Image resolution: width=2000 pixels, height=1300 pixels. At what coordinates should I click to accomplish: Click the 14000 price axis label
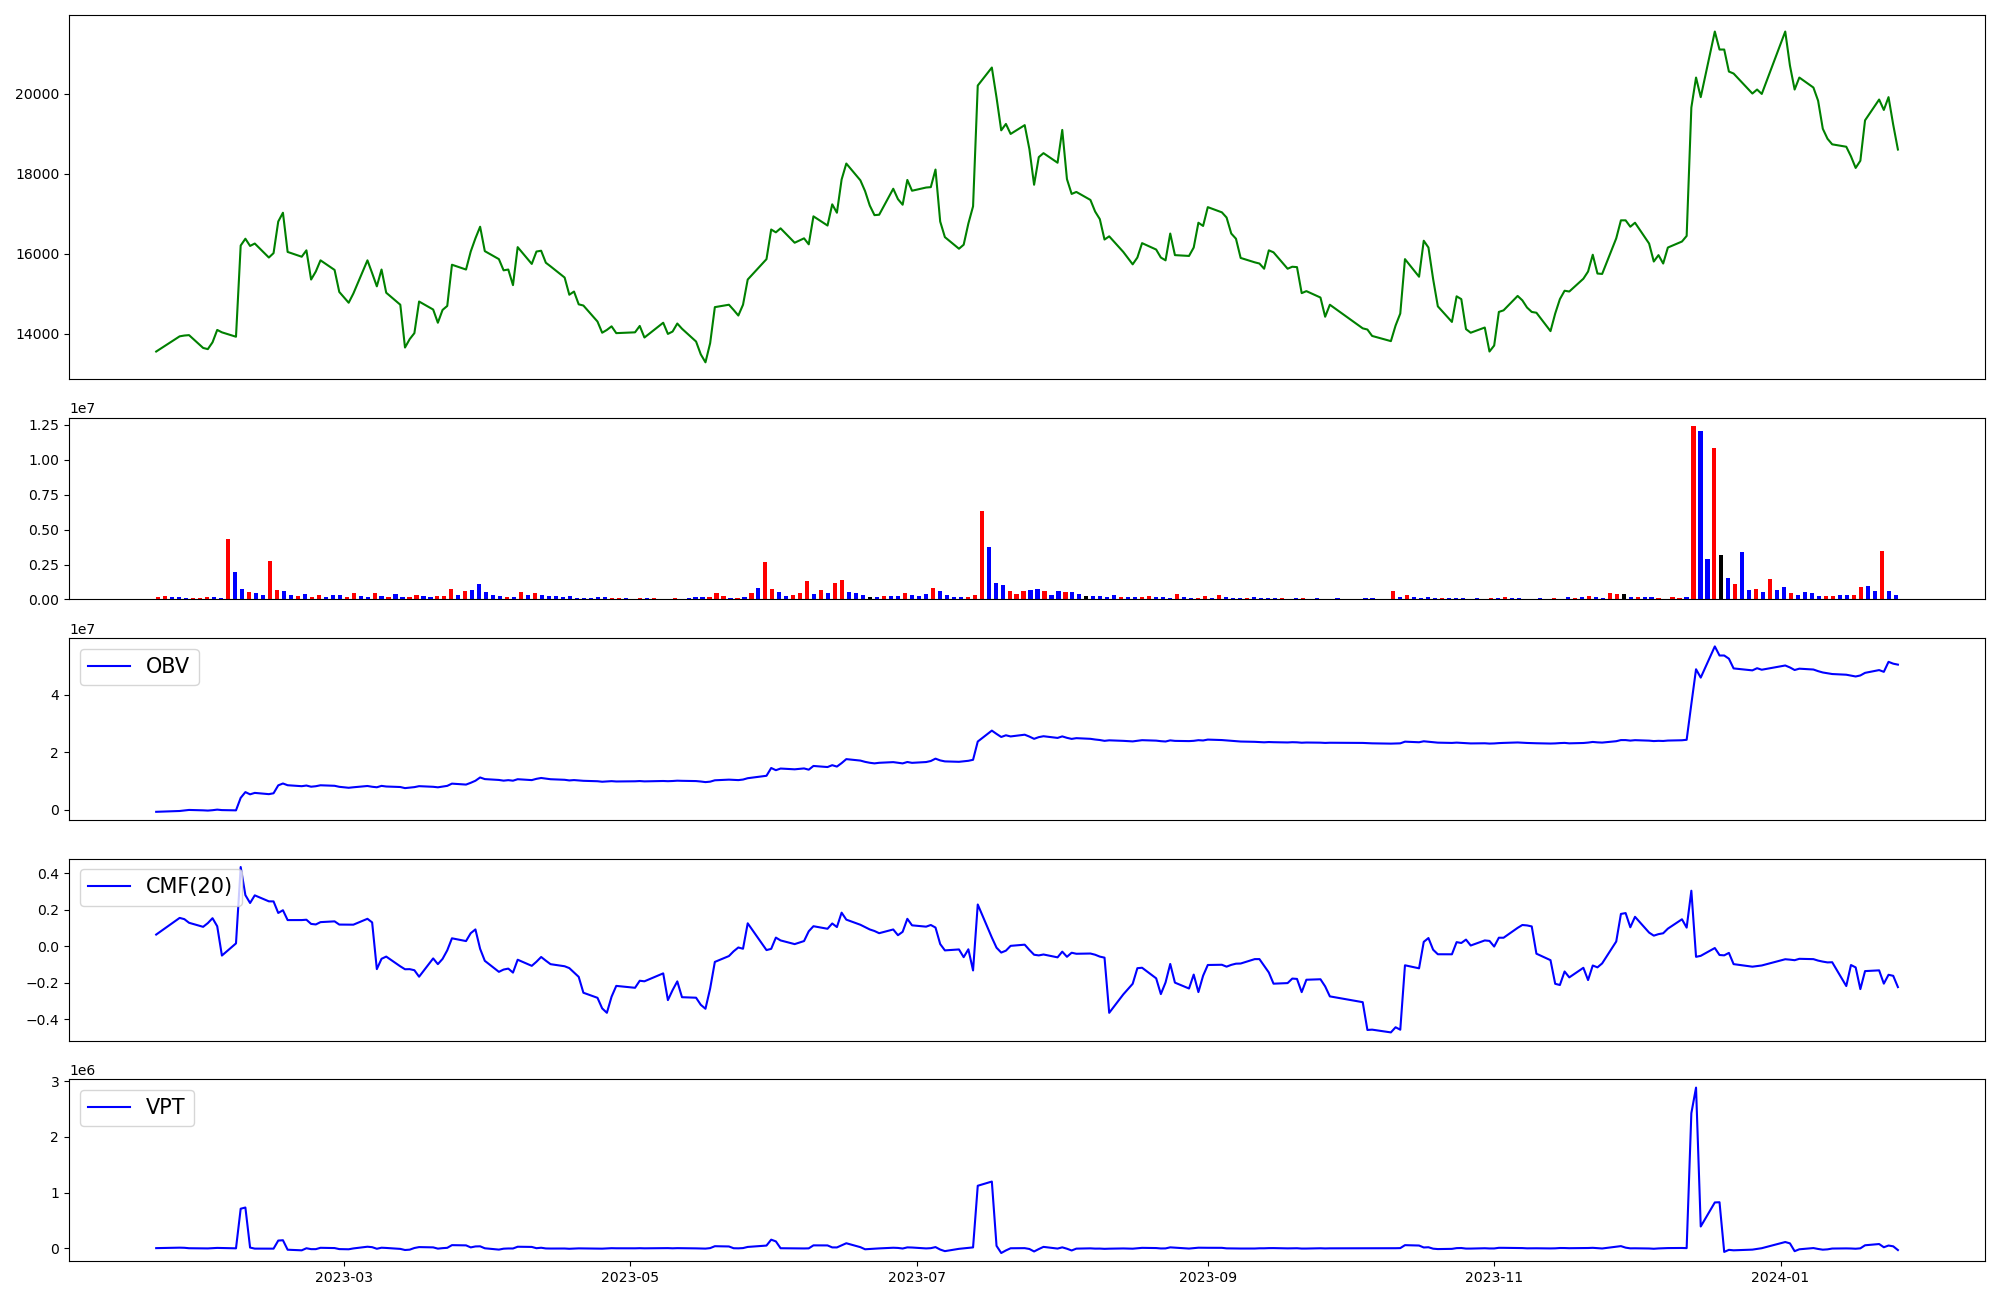pos(36,335)
